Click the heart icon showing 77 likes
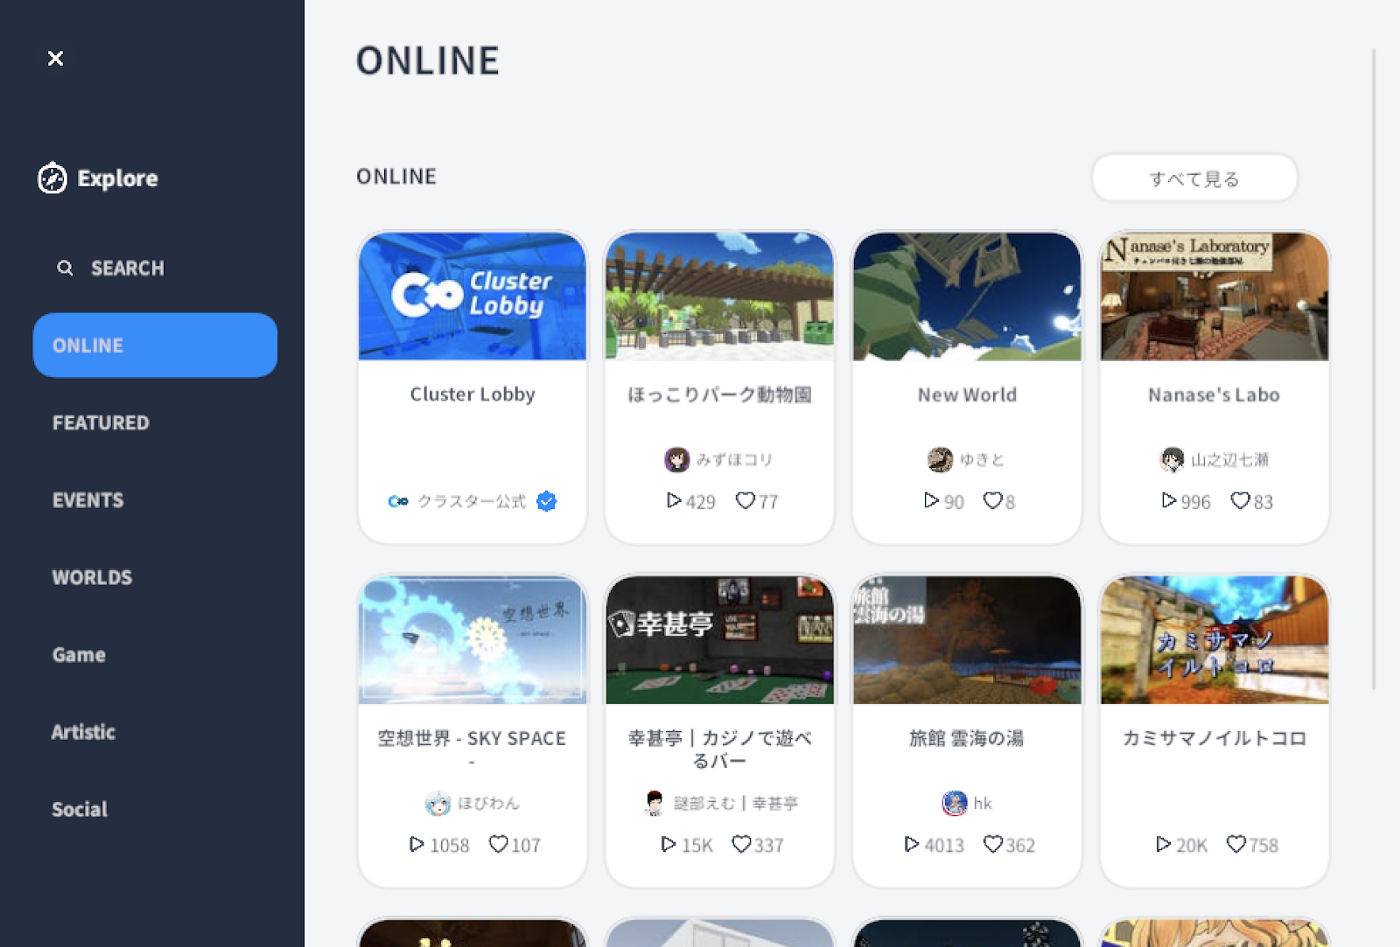 [x=745, y=500]
